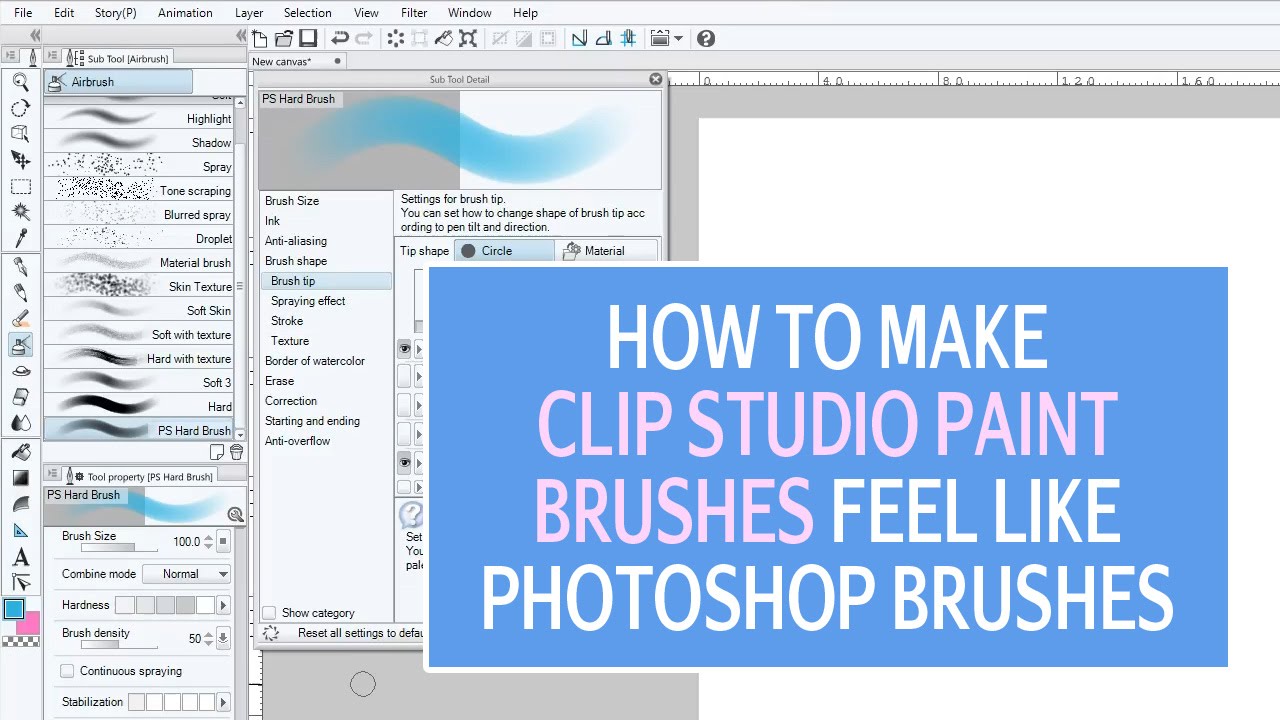Select the Text tool
Screen dimensions: 1280x720
tap(20, 557)
